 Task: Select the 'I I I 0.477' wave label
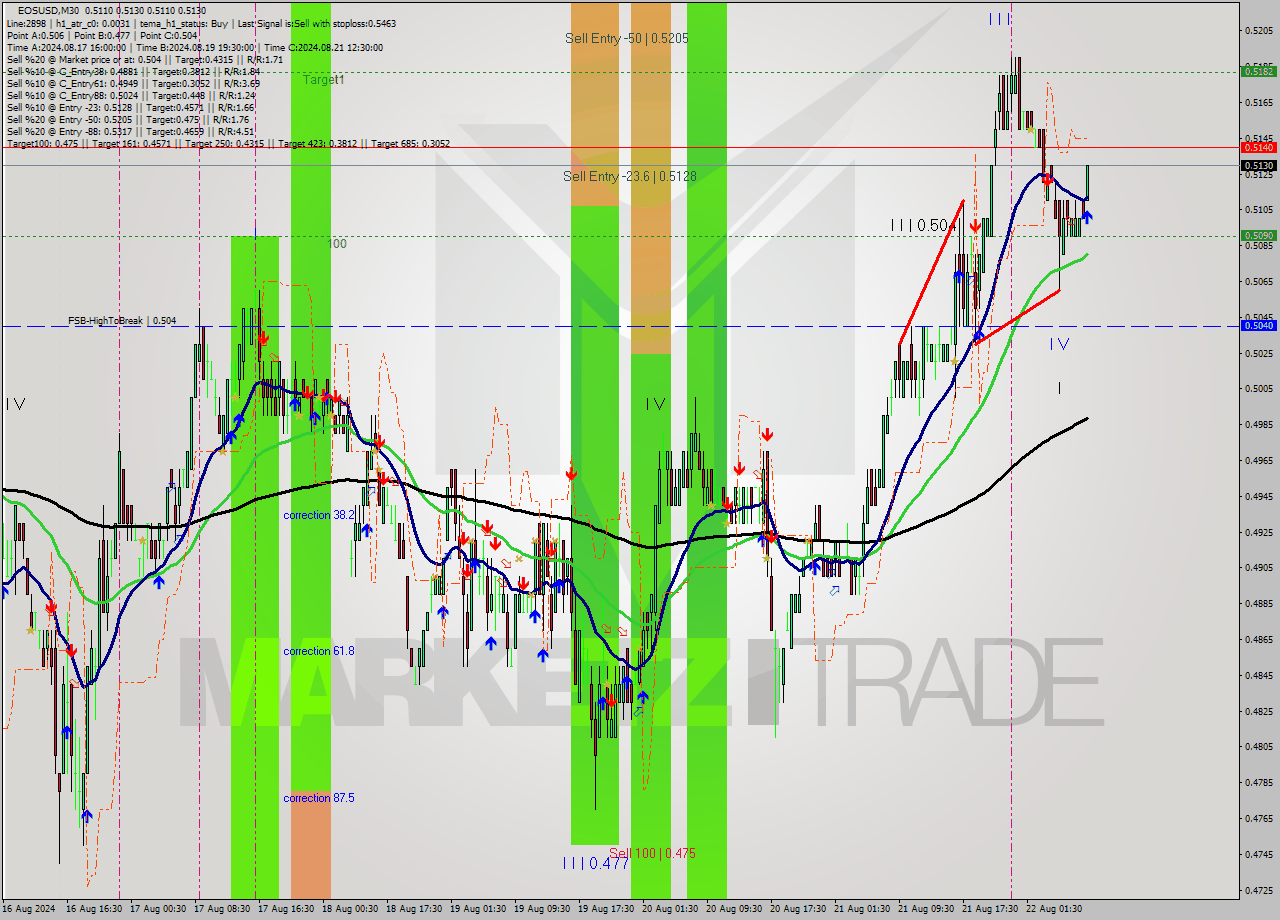[x=595, y=863]
